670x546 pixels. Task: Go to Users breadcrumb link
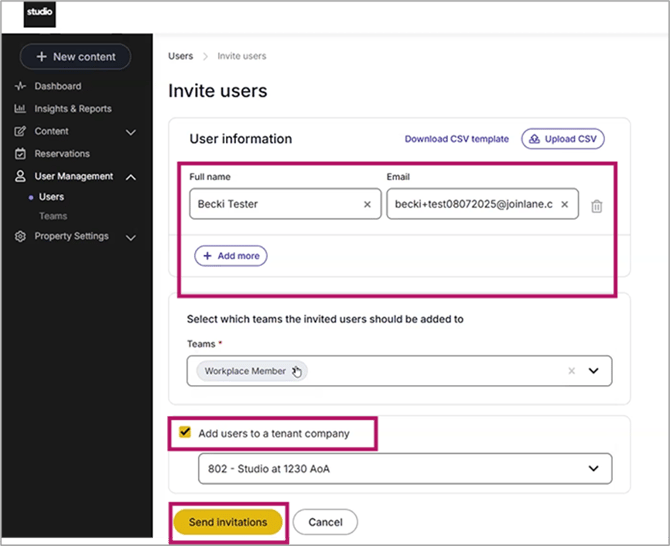(x=180, y=57)
